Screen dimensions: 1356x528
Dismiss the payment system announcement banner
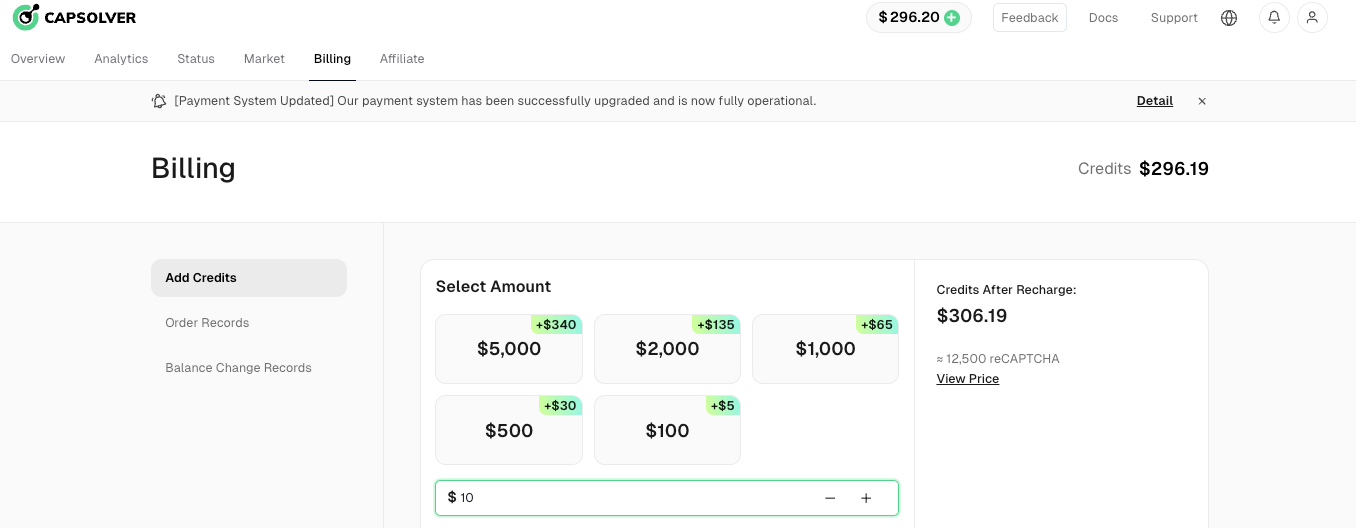tap(1202, 101)
